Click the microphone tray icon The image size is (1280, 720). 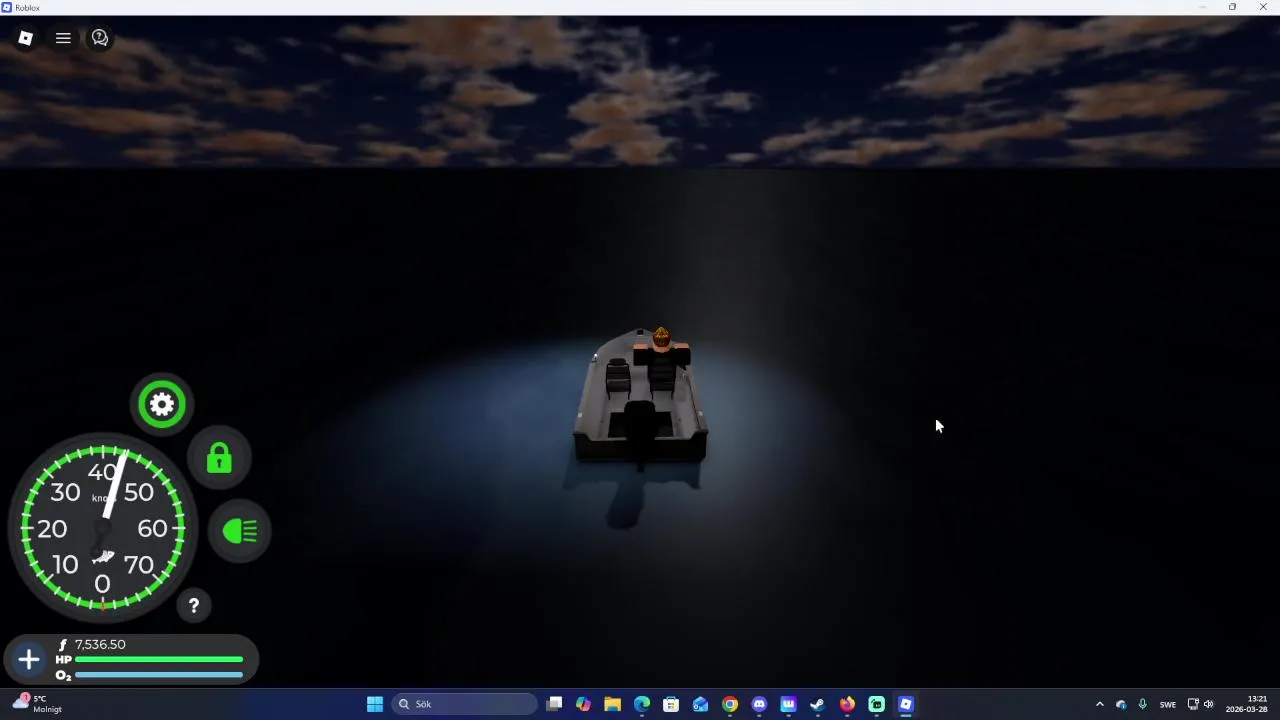click(x=1142, y=704)
